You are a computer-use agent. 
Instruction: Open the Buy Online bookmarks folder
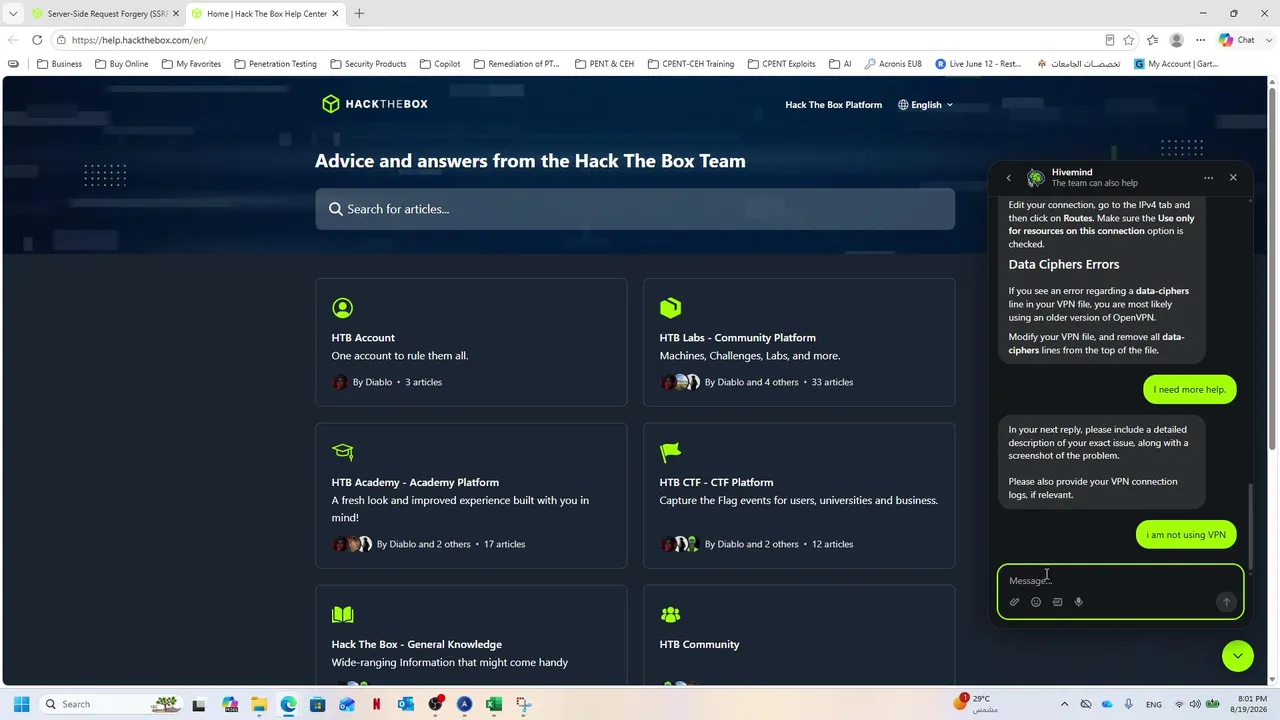122,64
